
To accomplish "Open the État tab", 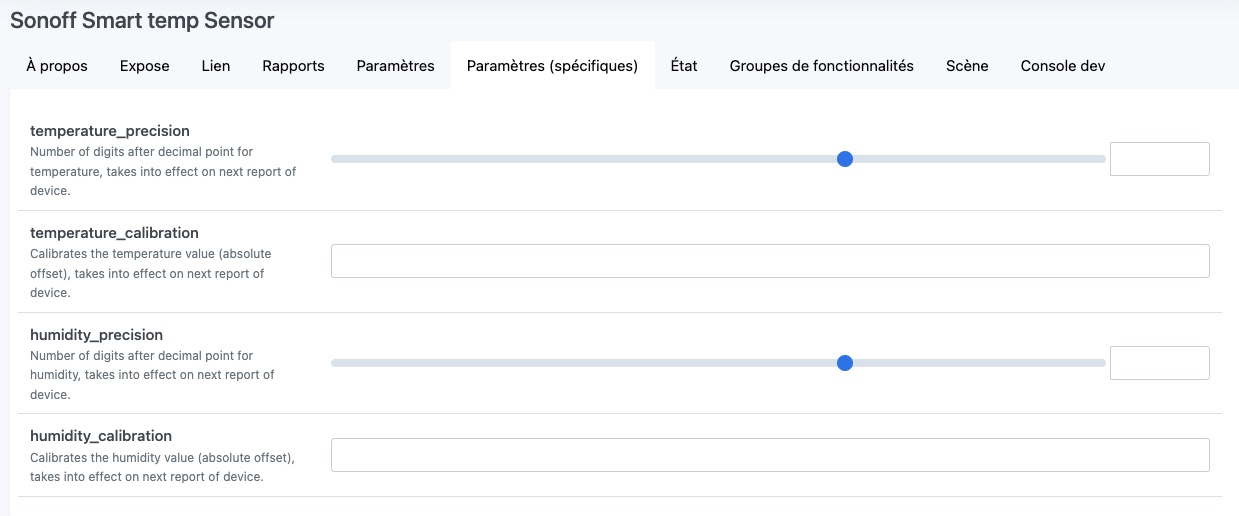I will click(x=684, y=66).
